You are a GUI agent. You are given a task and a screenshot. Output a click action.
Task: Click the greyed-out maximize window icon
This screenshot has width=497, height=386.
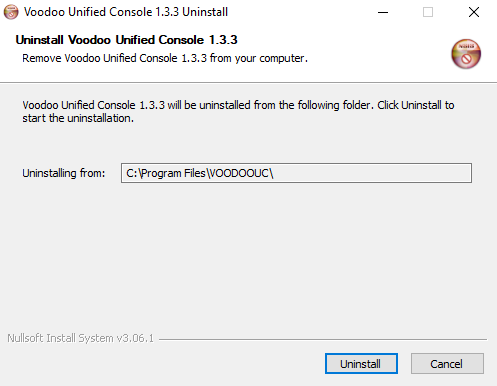[x=428, y=12]
